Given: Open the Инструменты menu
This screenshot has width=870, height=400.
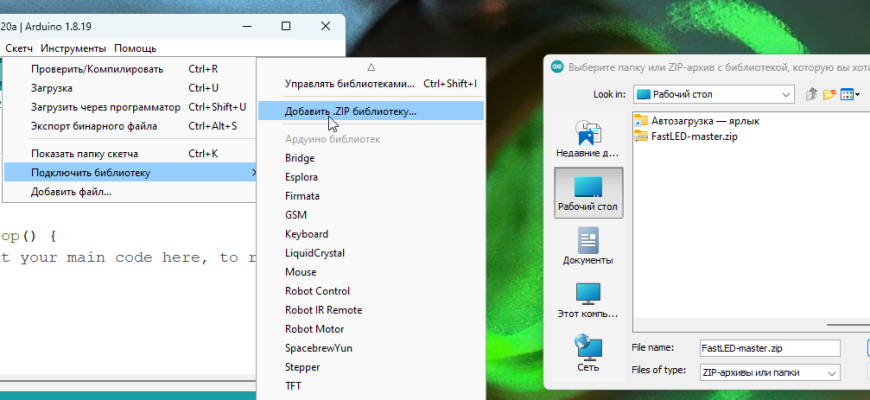Looking at the screenshot, I should (74, 48).
